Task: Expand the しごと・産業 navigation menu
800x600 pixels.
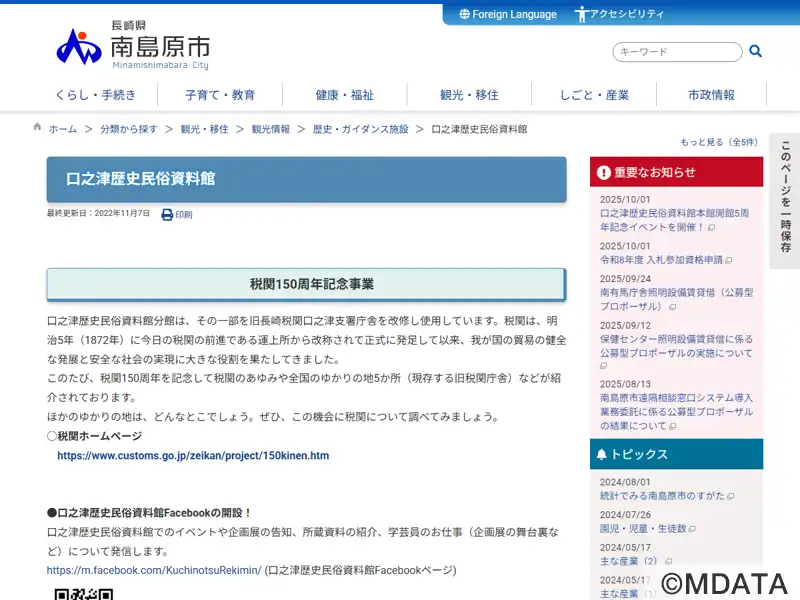Action: coord(594,95)
